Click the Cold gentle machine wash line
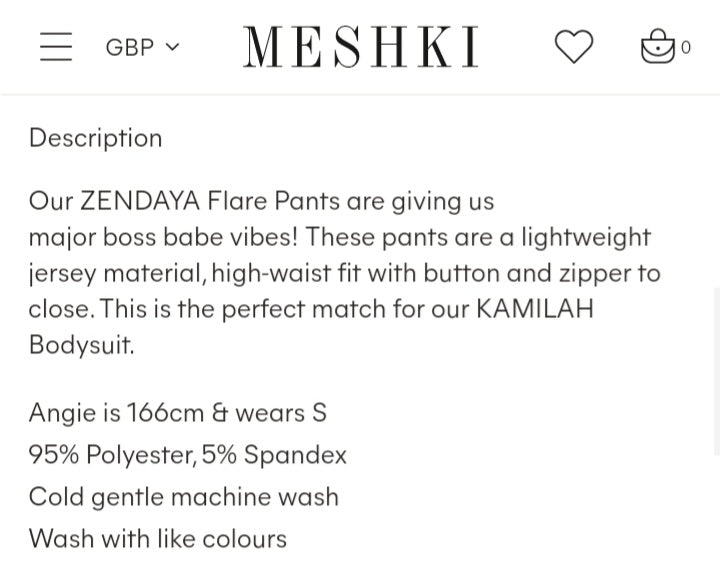The height and width of the screenshot is (583, 720). pyautogui.click(x=184, y=497)
